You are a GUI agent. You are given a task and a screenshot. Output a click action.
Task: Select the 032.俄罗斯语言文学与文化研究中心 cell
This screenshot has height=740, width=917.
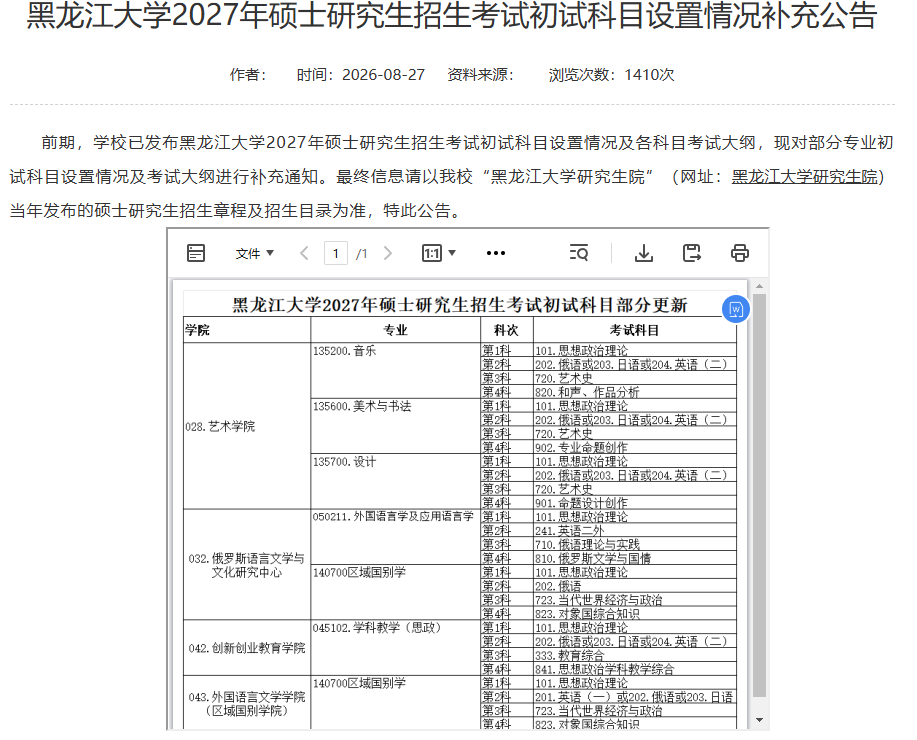(247, 565)
